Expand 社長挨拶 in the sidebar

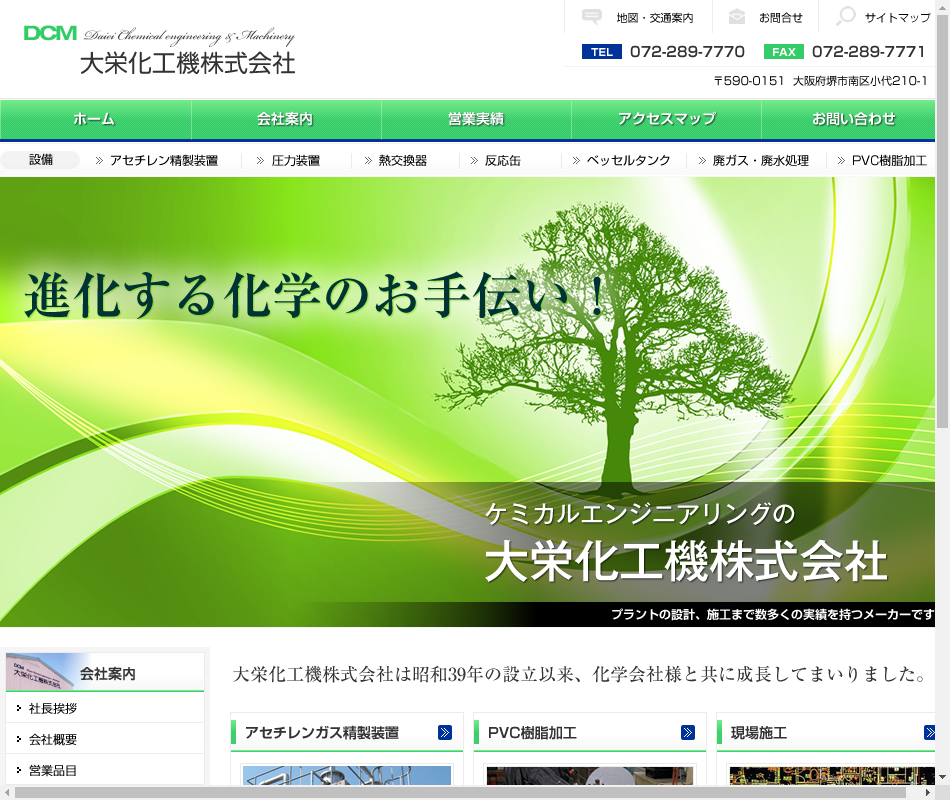coord(53,708)
